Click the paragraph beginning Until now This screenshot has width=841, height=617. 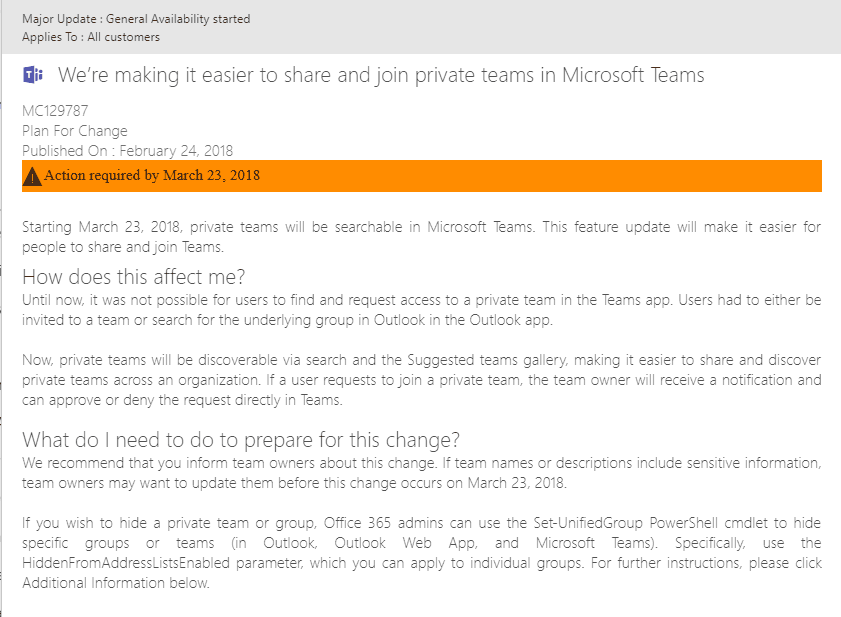421,310
